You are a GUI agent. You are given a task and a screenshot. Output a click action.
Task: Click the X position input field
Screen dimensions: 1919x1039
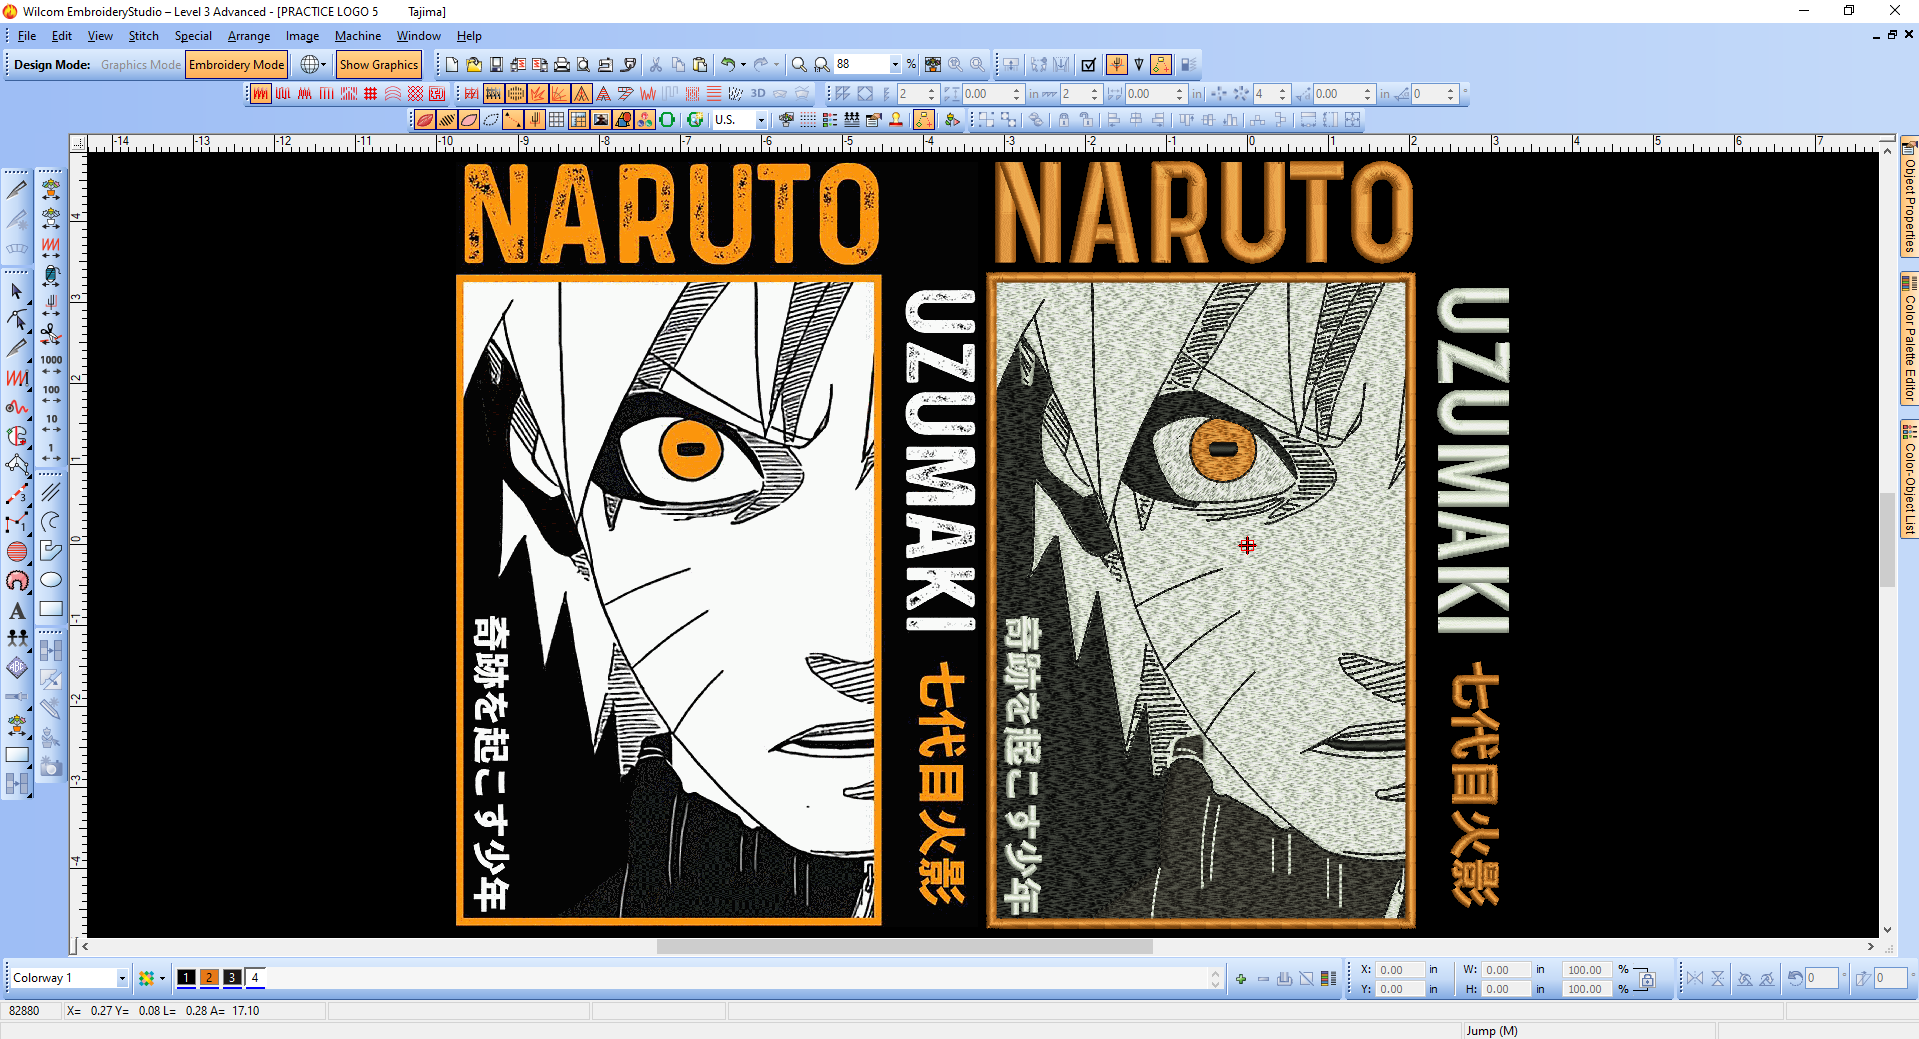point(1398,970)
